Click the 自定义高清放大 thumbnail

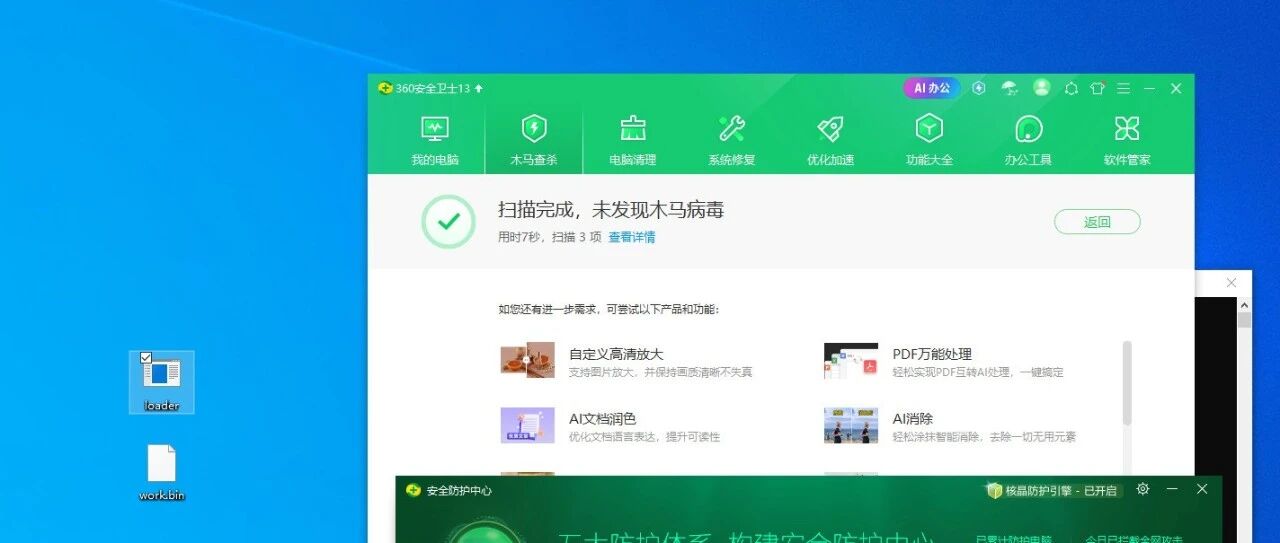coord(527,360)
